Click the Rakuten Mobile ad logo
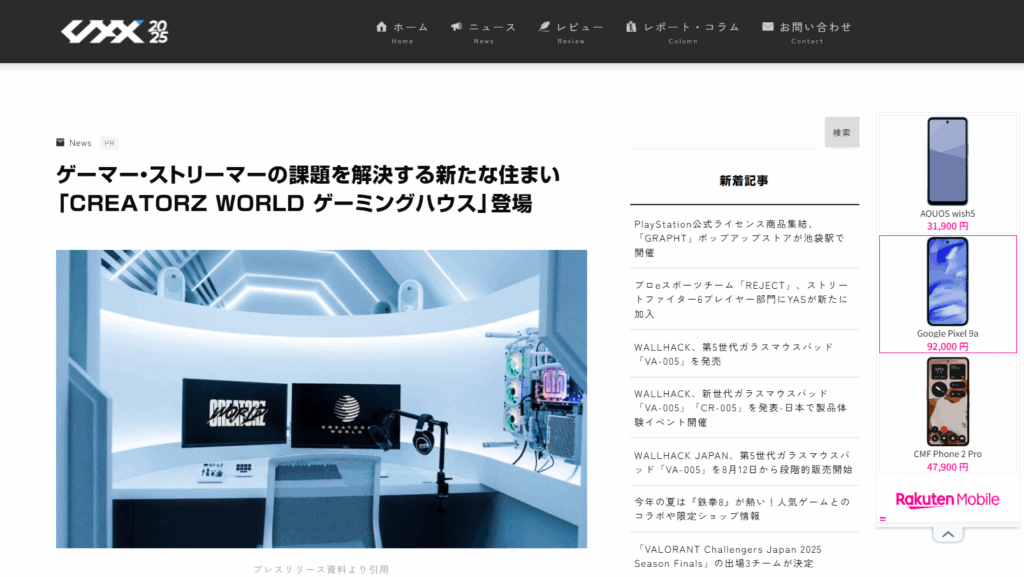This screenshot has height=577, width=1024. [x=948, y=499]
